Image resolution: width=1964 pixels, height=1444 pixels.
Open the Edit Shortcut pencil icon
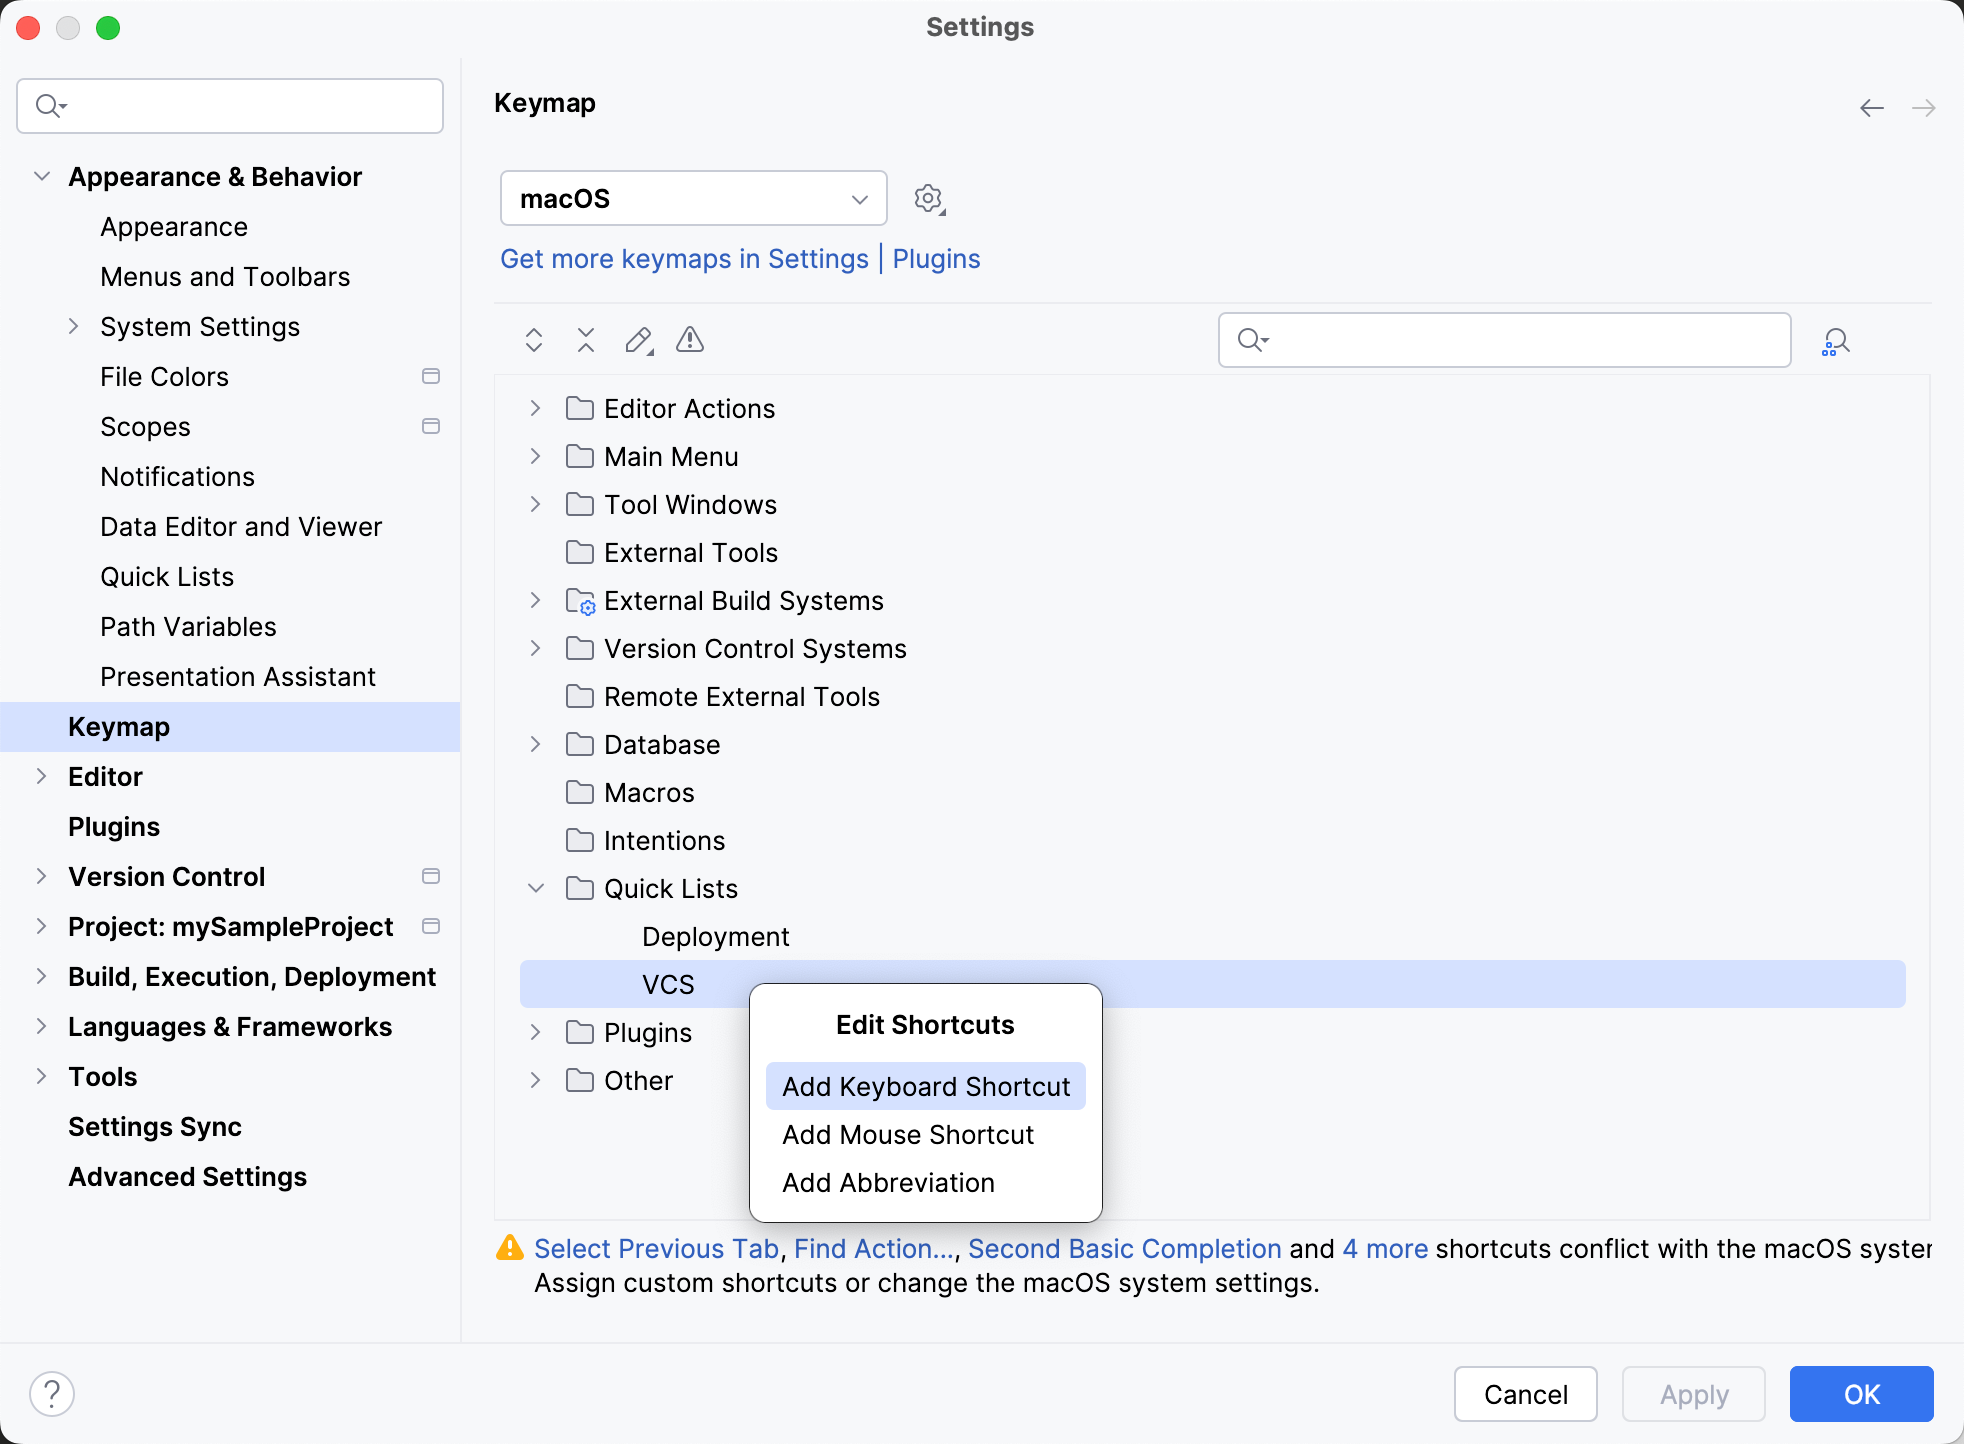637,340
